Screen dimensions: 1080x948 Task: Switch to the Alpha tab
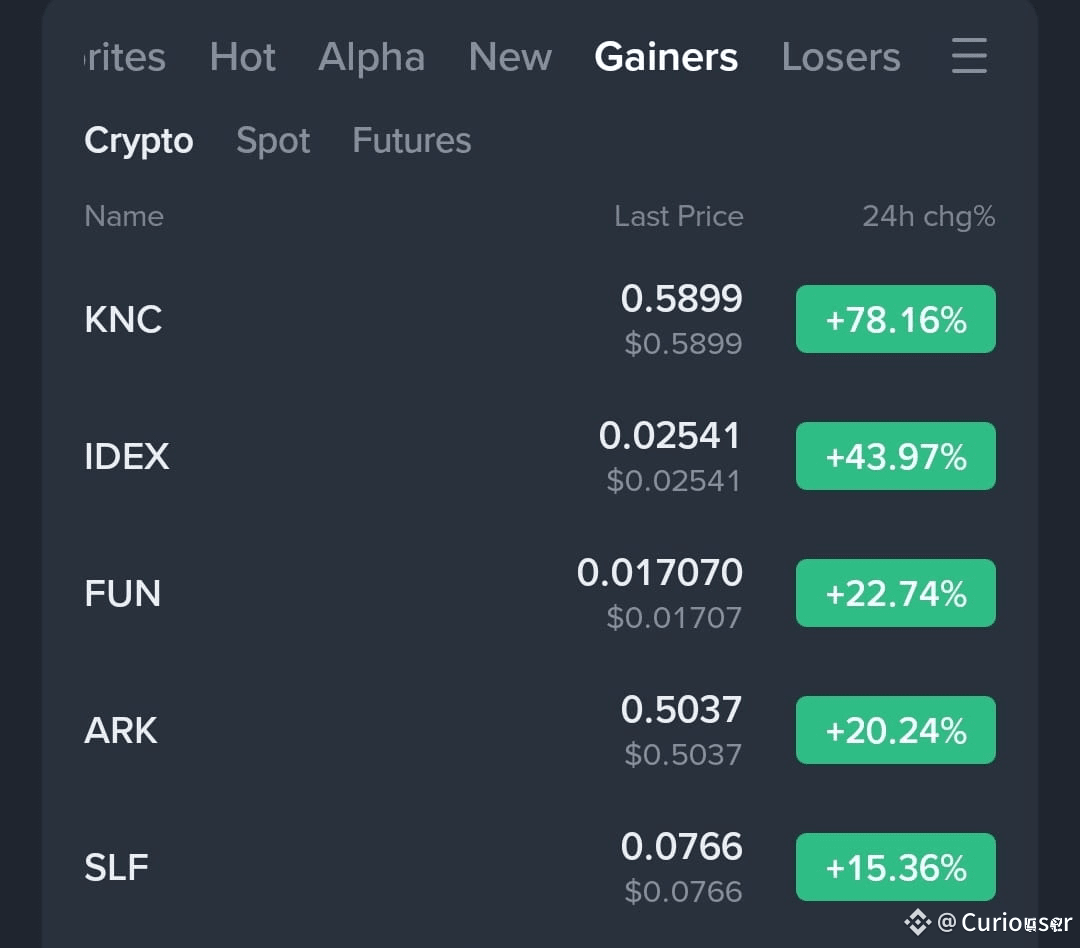tap(371, 57)
